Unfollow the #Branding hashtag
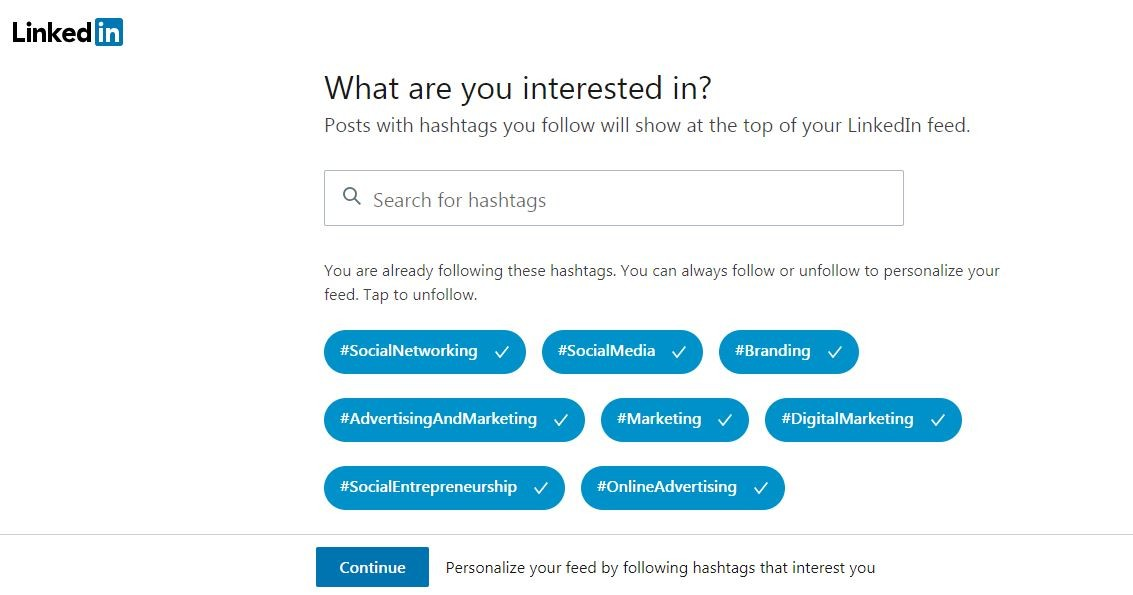 click(x=788, y=352)
